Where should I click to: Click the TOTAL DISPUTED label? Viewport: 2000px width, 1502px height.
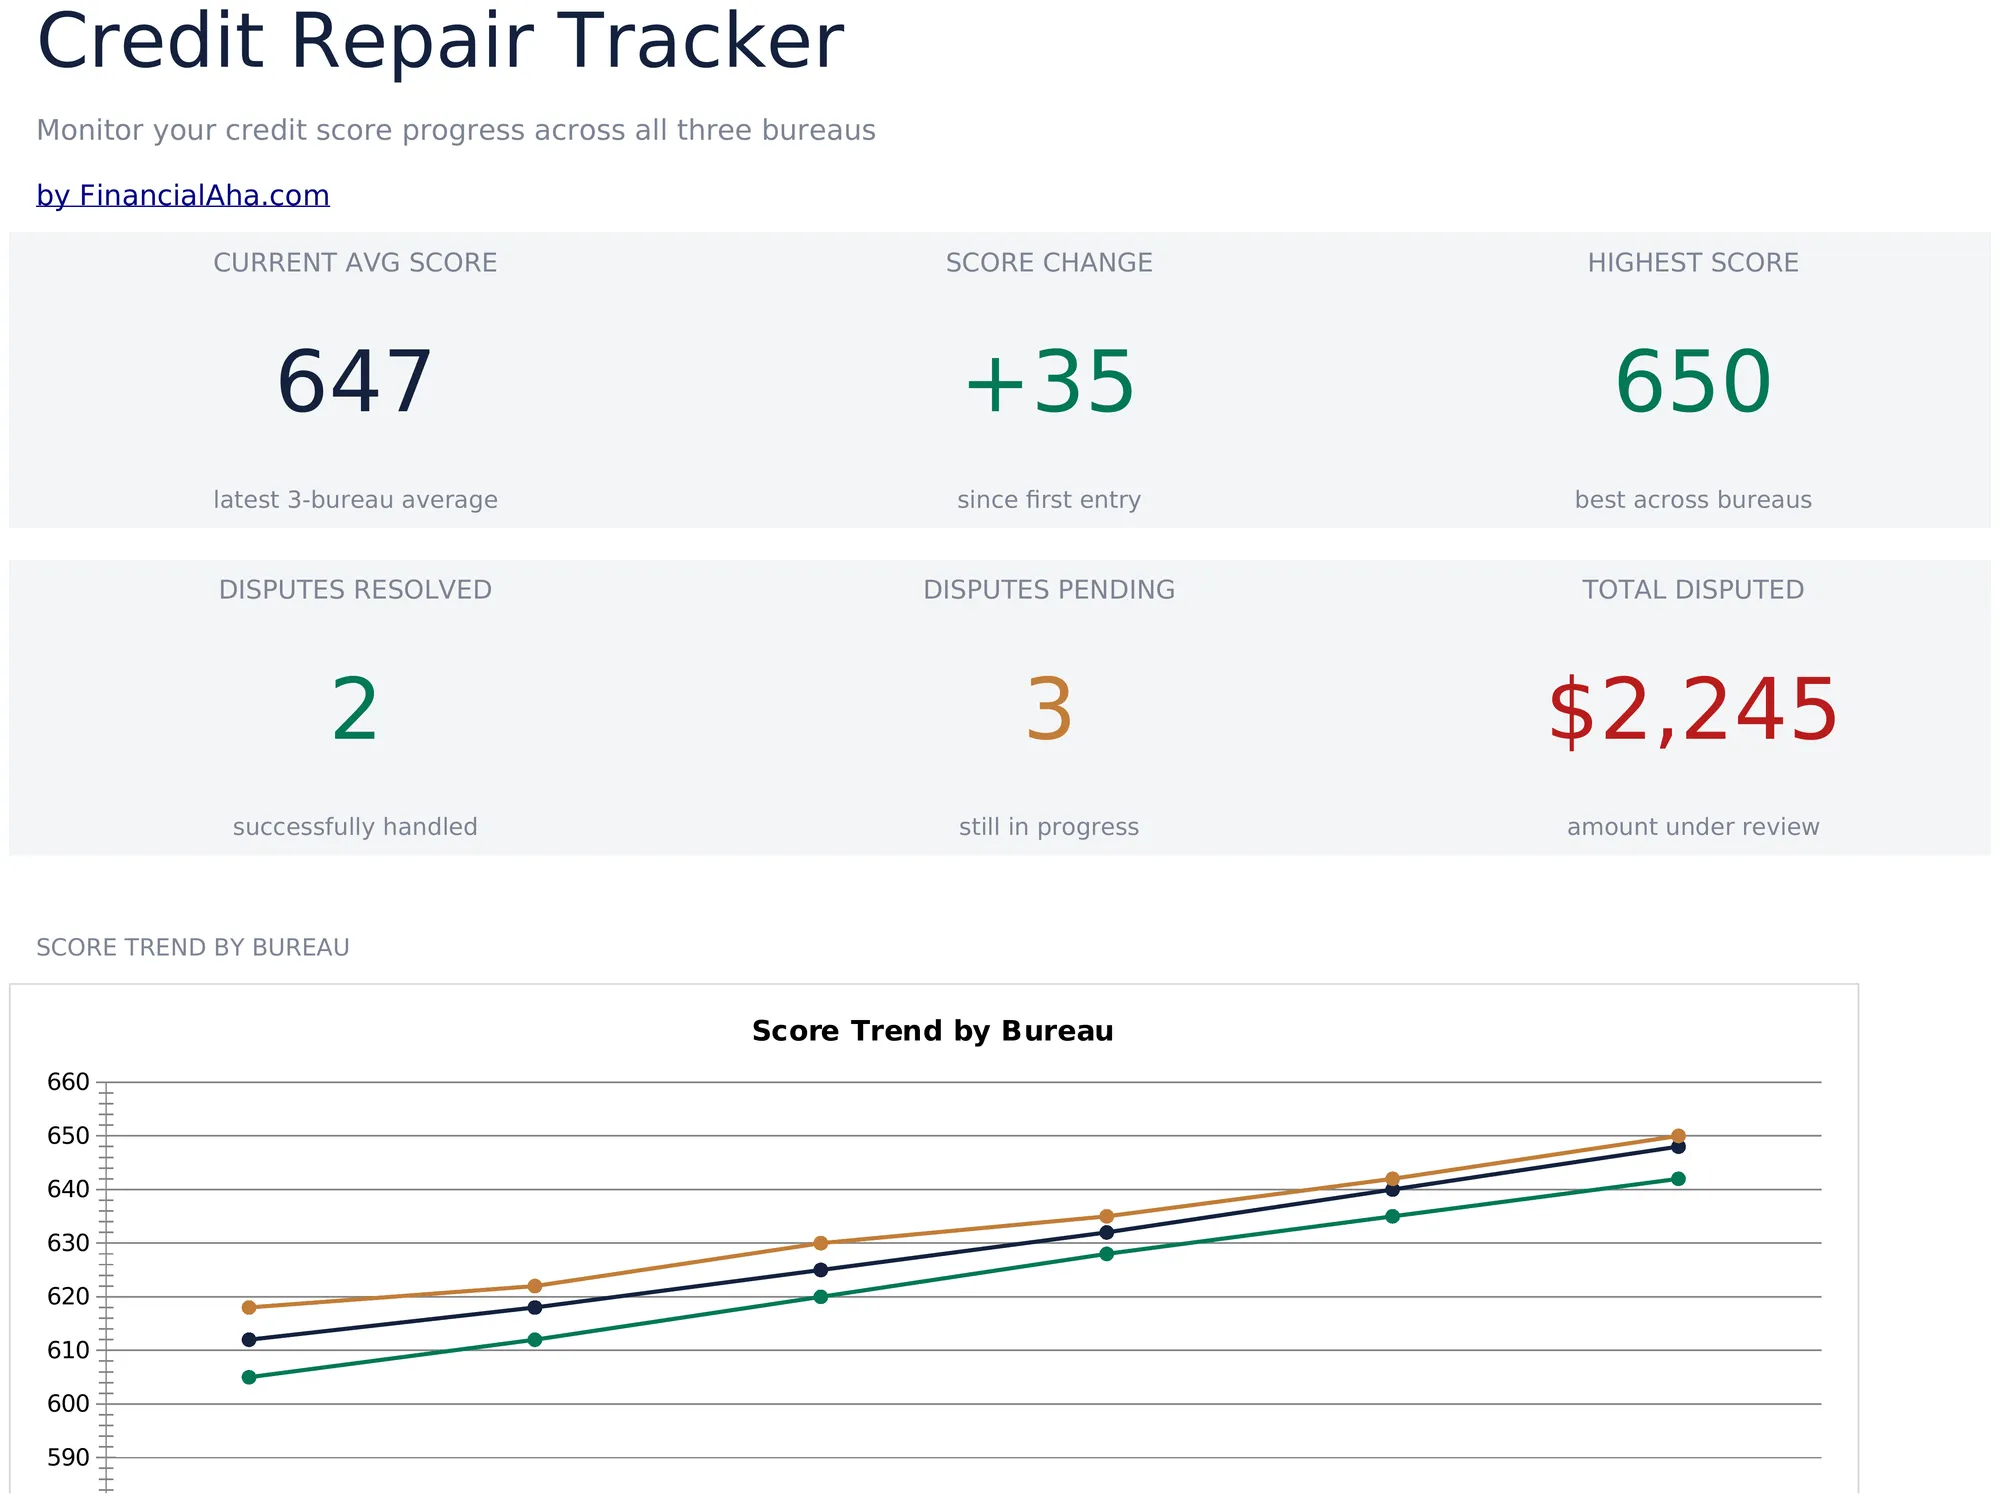[1693, 590]
